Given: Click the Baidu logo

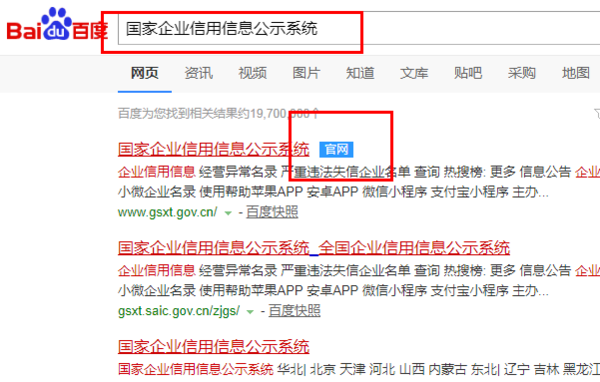Looking at the screenshot, I should click(x=57, y=25).
